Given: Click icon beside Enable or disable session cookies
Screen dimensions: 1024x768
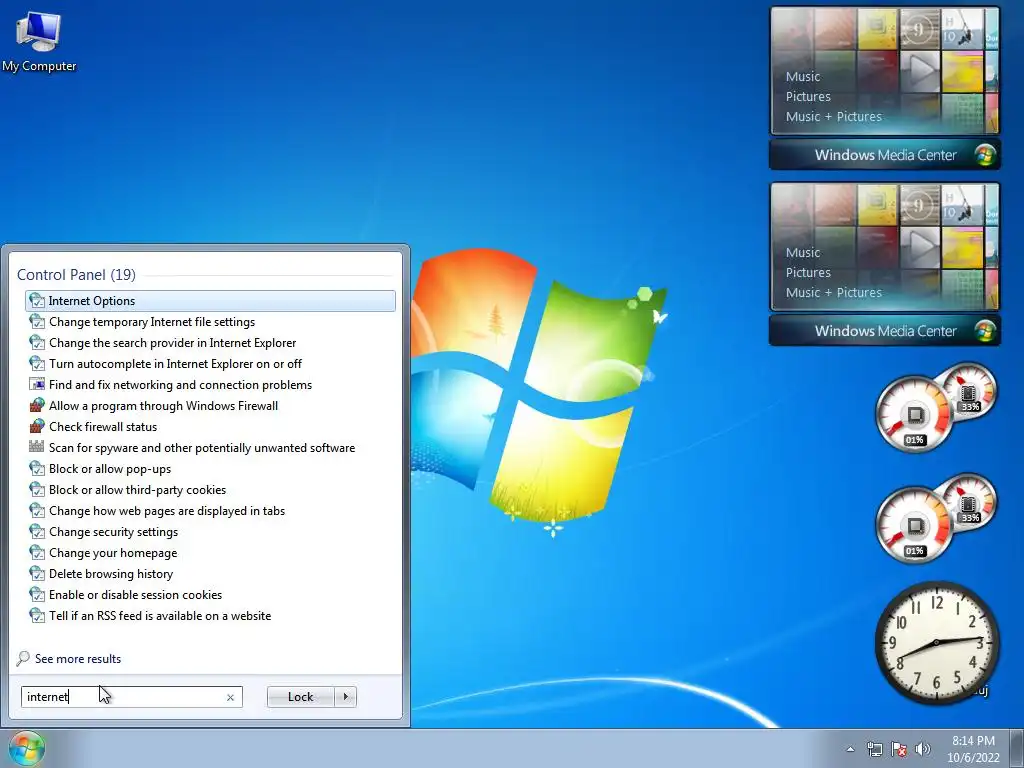Looking at the screenshot, I should click(37, 594).
